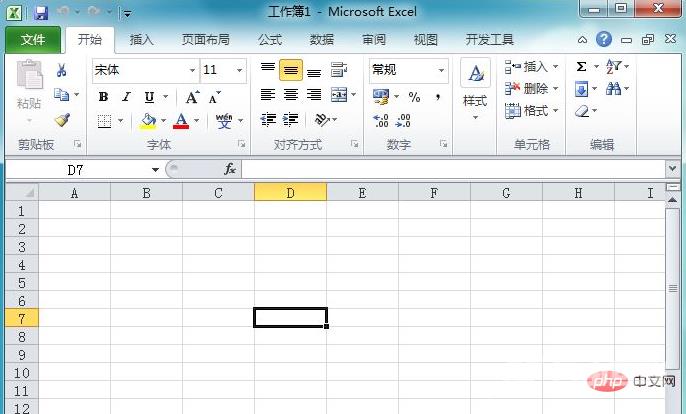
Task: Click the Increase Font Size icon
Action: pyautogui.click(x=192, y=97)
